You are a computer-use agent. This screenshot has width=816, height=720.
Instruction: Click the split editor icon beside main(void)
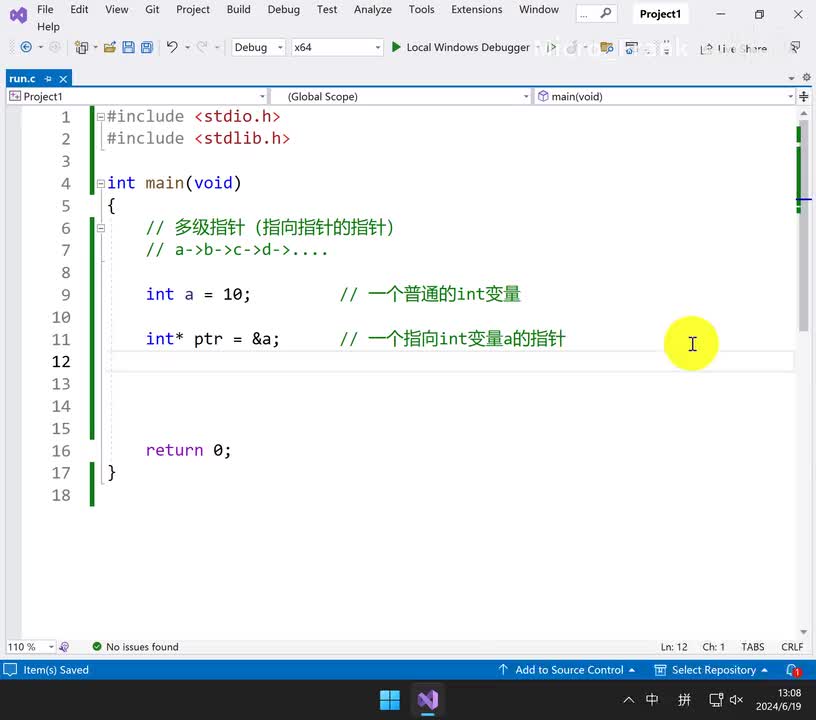pyautogui.click(x=804, y=97)
